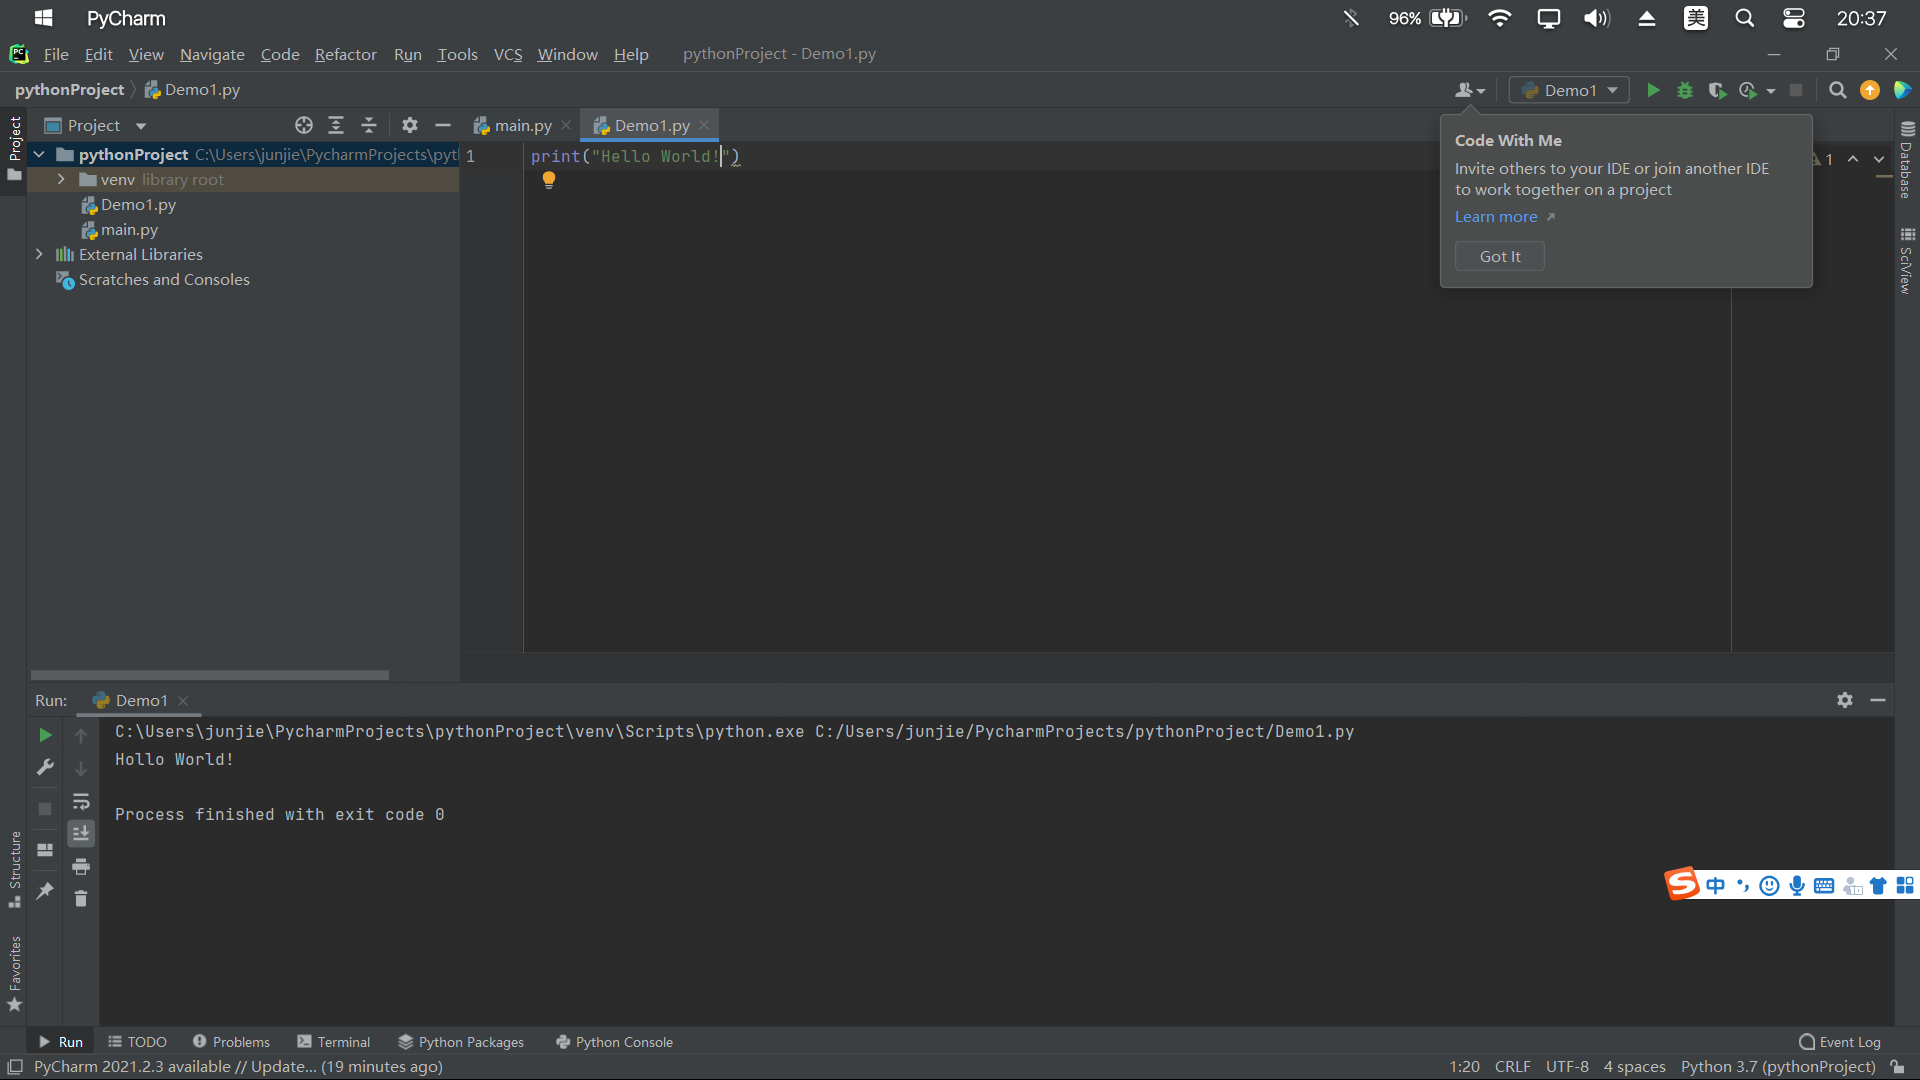Switch to the main.py editor tab
The image size is (1920, 1080).
point(522,125)
